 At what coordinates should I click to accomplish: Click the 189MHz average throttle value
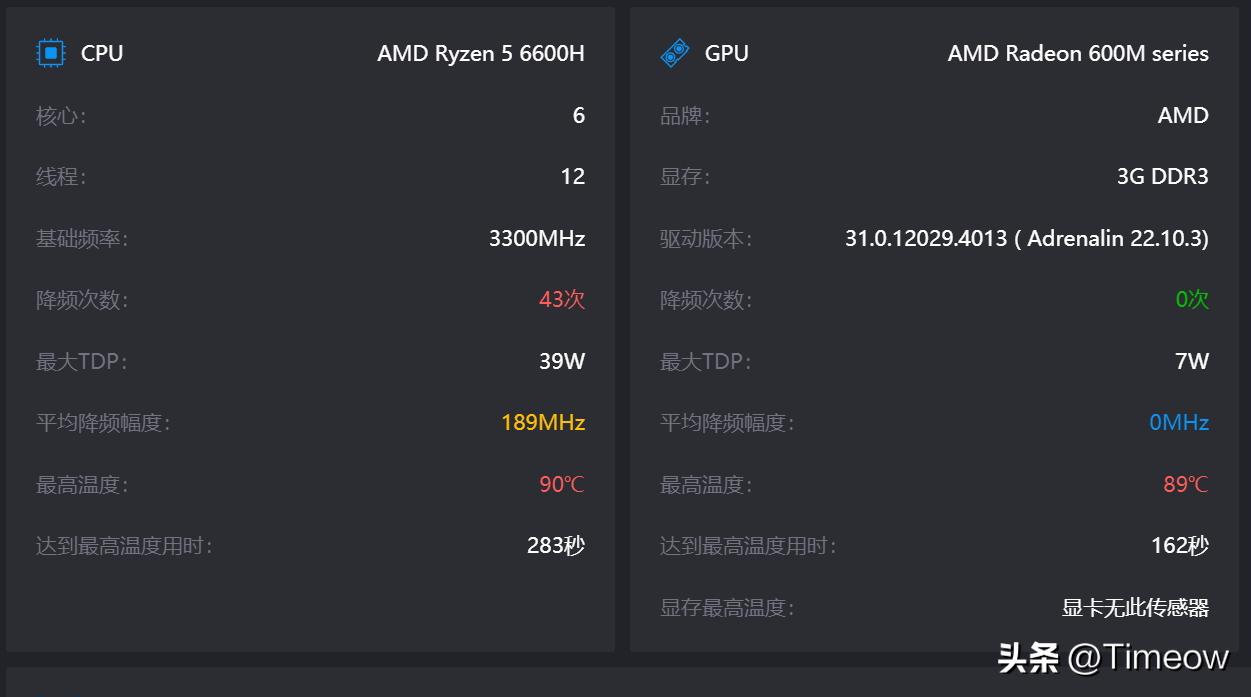click(543, 422)
